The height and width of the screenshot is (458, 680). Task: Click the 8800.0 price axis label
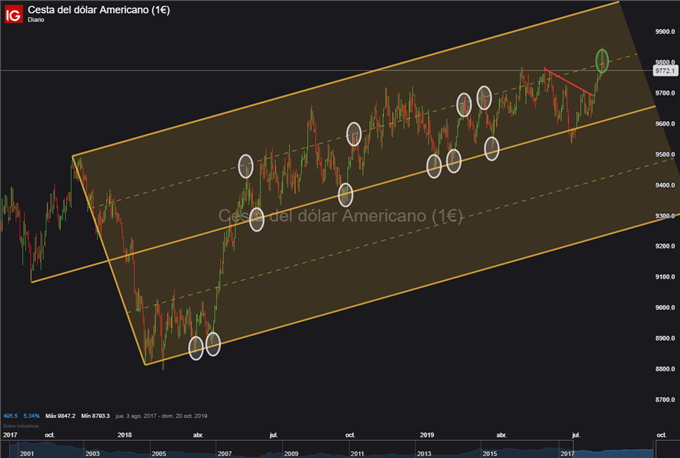[665, 369]
